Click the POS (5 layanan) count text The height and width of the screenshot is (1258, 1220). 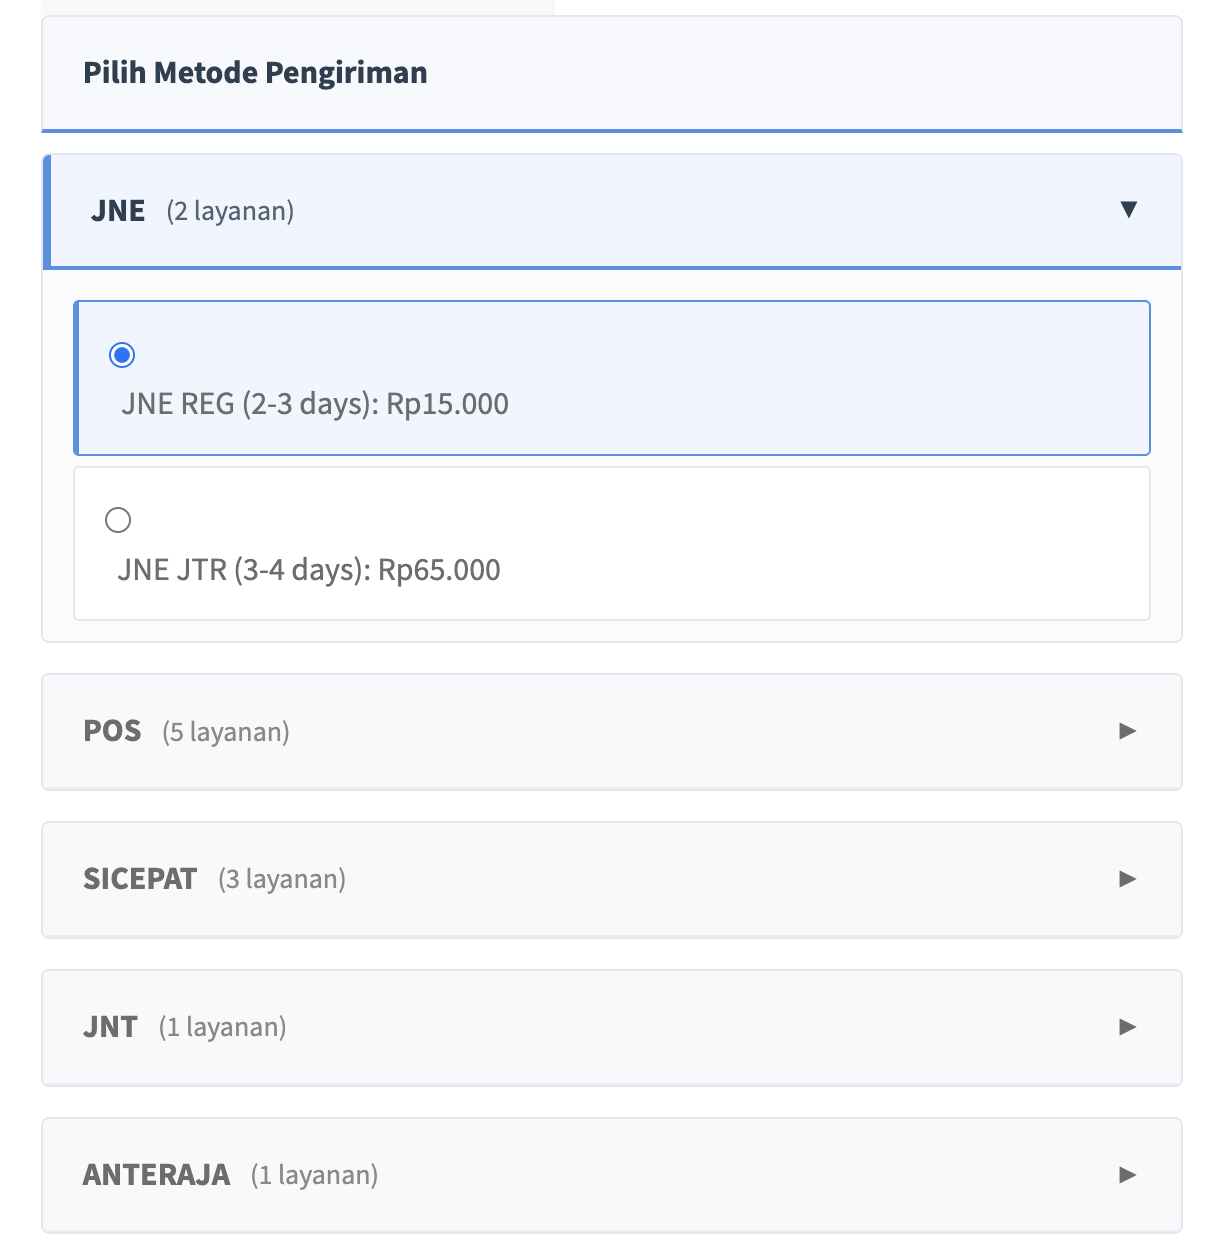226,732
